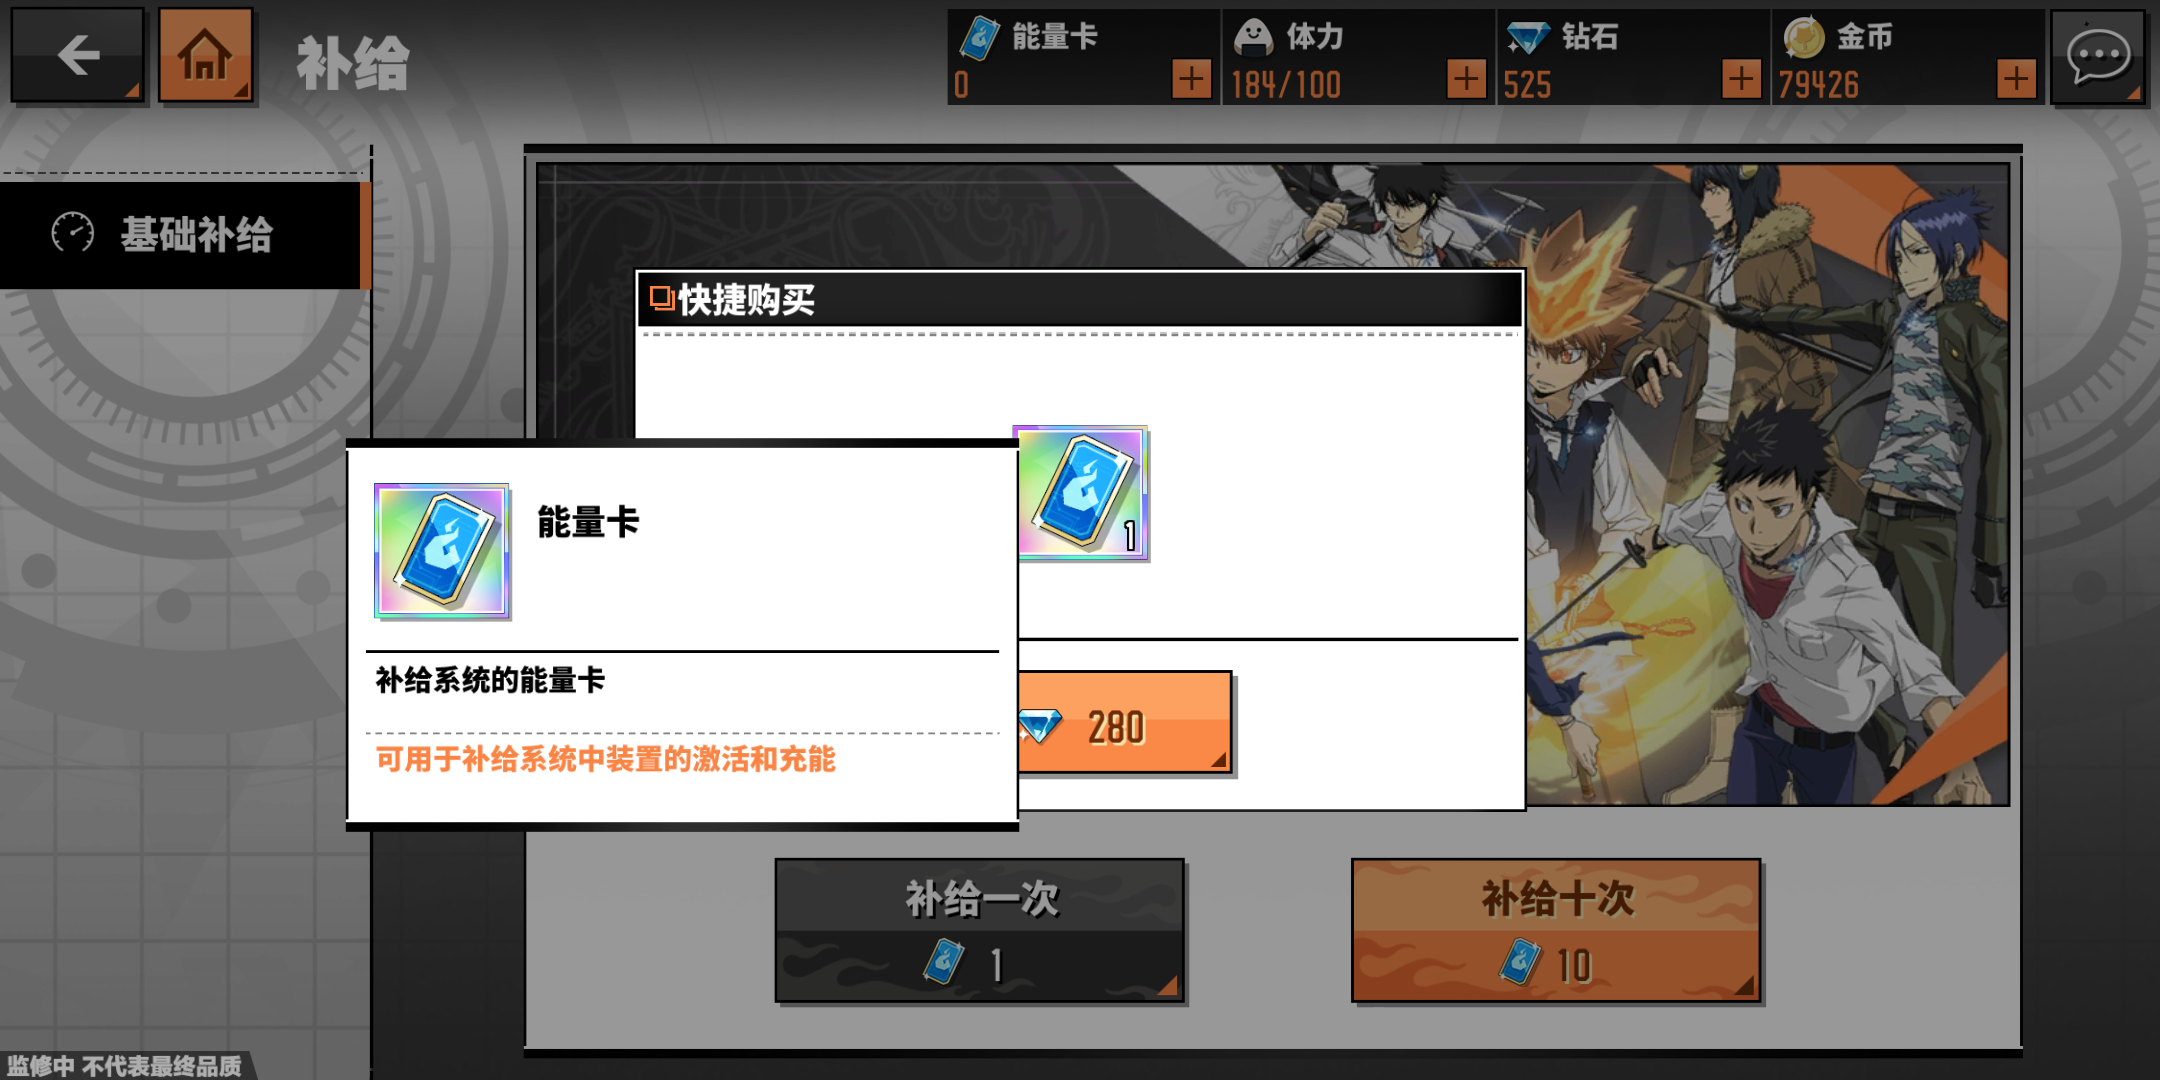The image size is (2160, 1080).
Task: Add more 能量卡 with plus button
Action: point(1191,78)
